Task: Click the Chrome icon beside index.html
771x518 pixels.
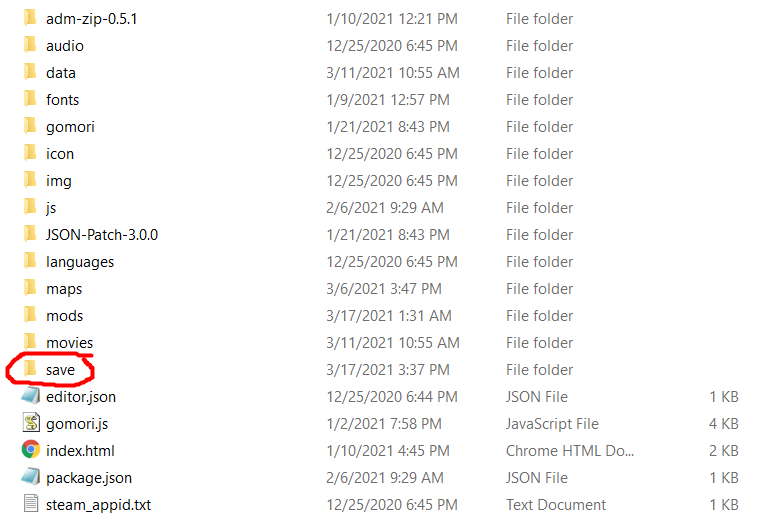Action: click(30, 450)
